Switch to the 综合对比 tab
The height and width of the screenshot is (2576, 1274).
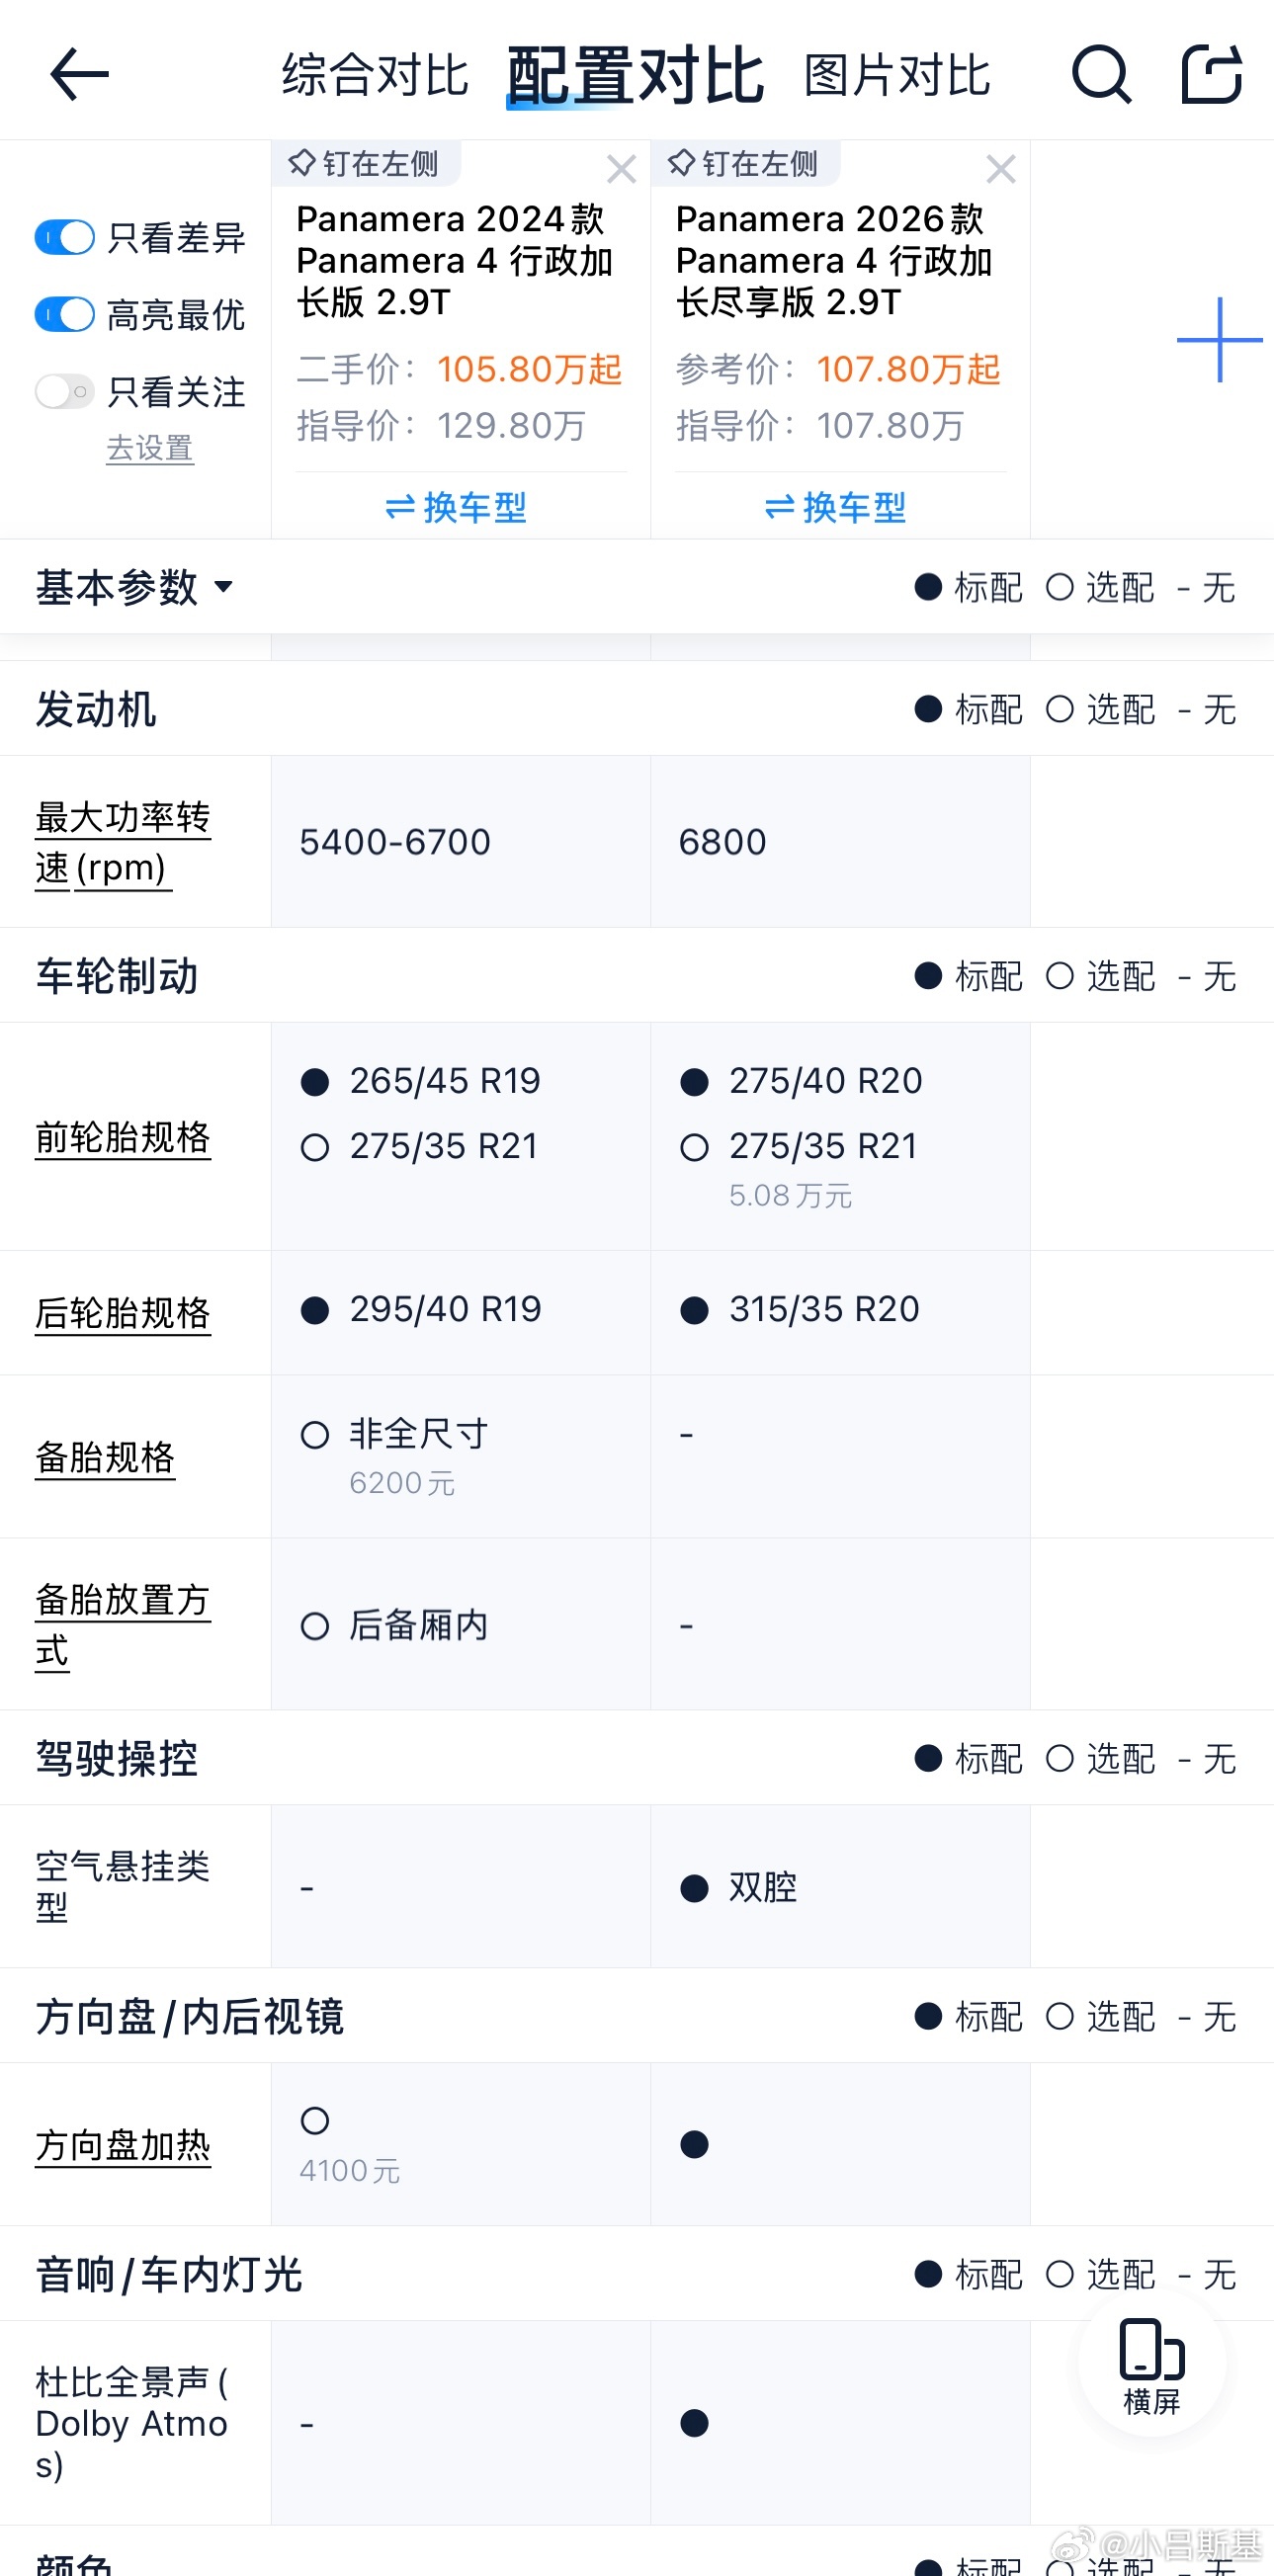click(375, 76)
